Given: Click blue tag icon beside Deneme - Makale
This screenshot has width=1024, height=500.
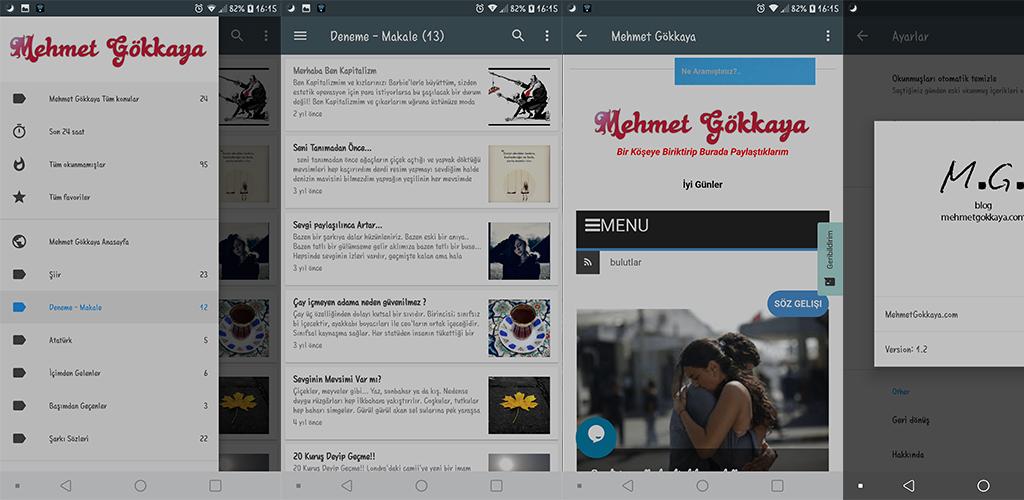Looking at the screenshot, I should (x=20, y=307).
